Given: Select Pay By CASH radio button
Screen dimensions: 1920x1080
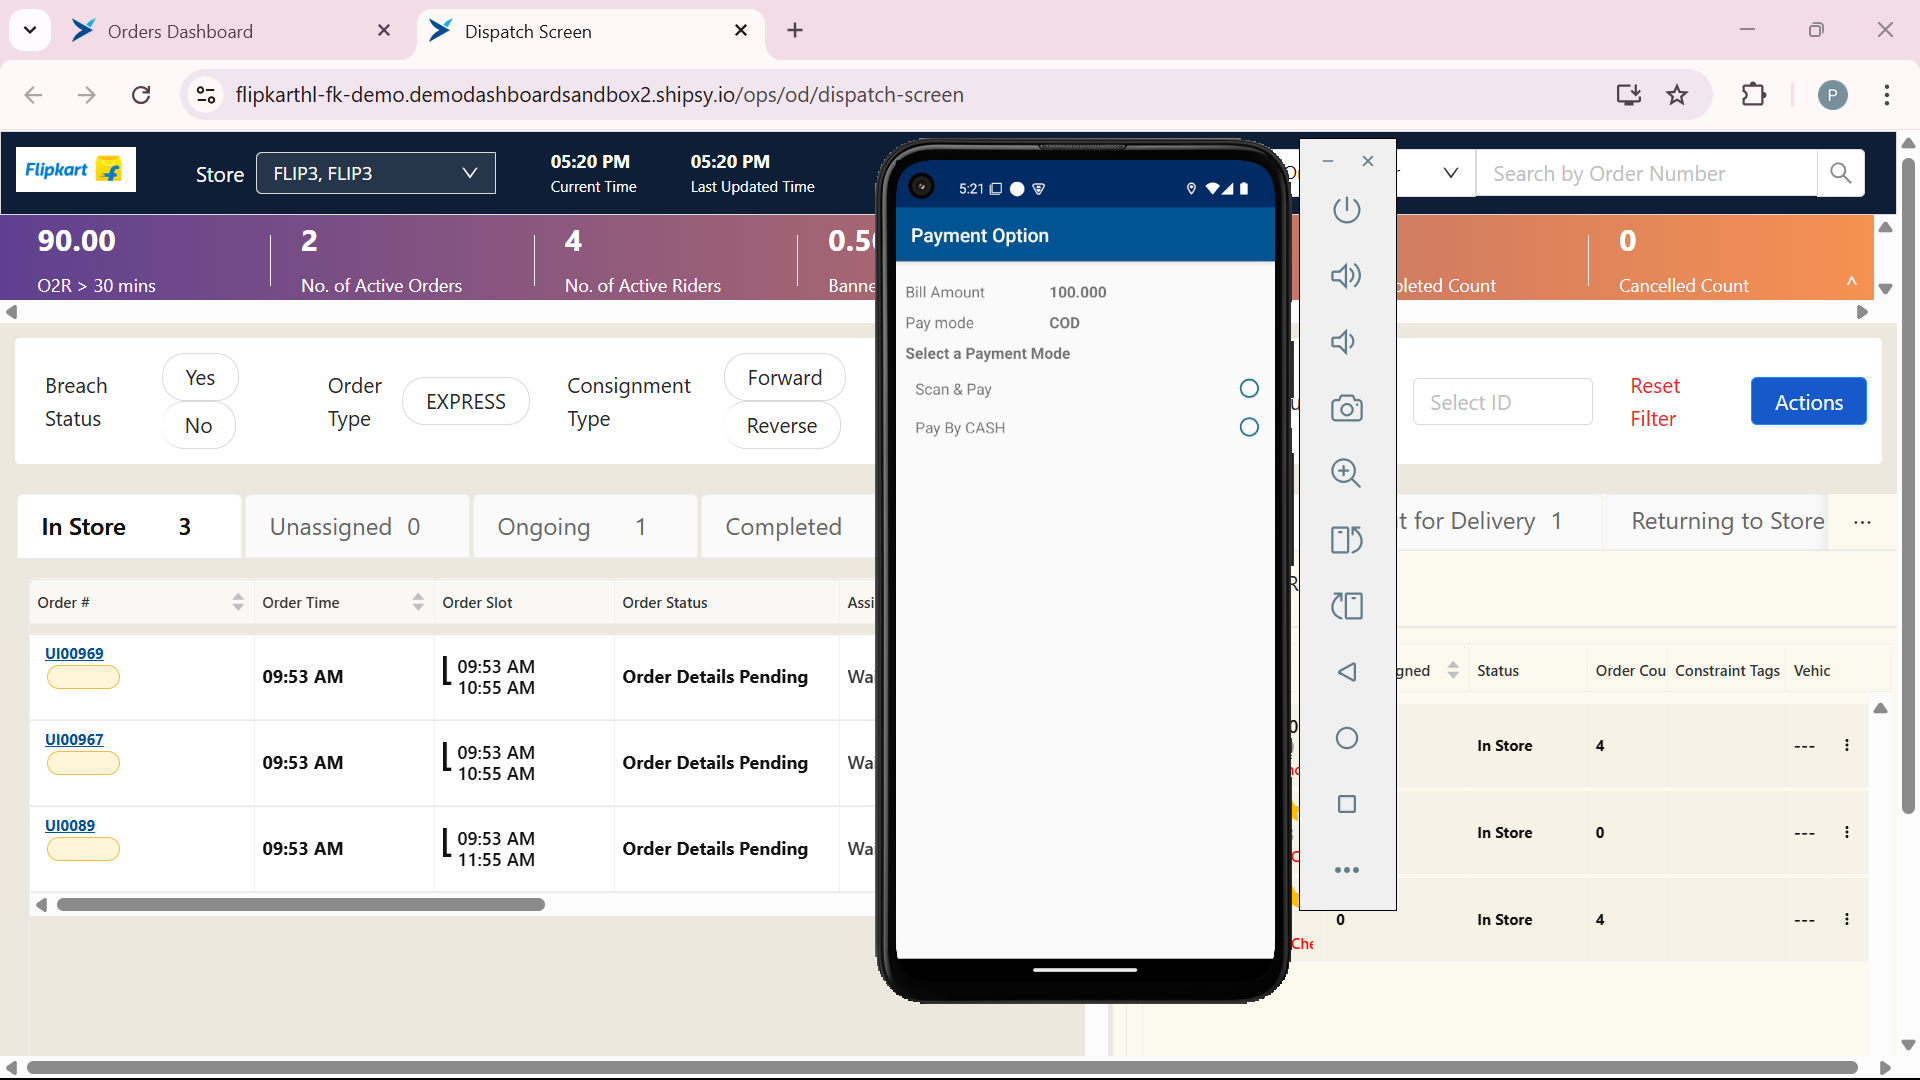Looking at the screenshot, I should (1248, 428).
